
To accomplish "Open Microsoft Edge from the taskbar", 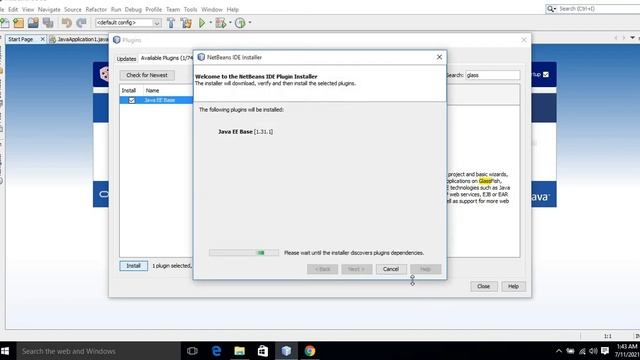I will point(216,351).
